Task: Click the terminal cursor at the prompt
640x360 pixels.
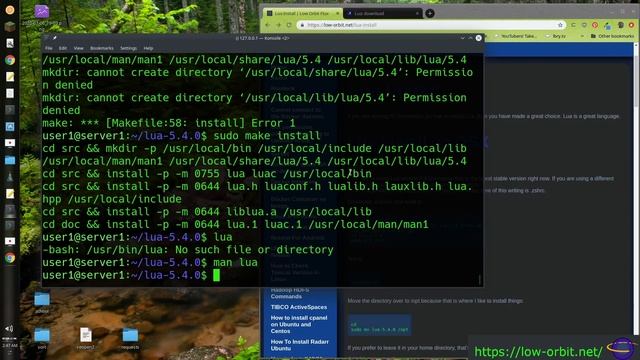Action: (216, 275)
